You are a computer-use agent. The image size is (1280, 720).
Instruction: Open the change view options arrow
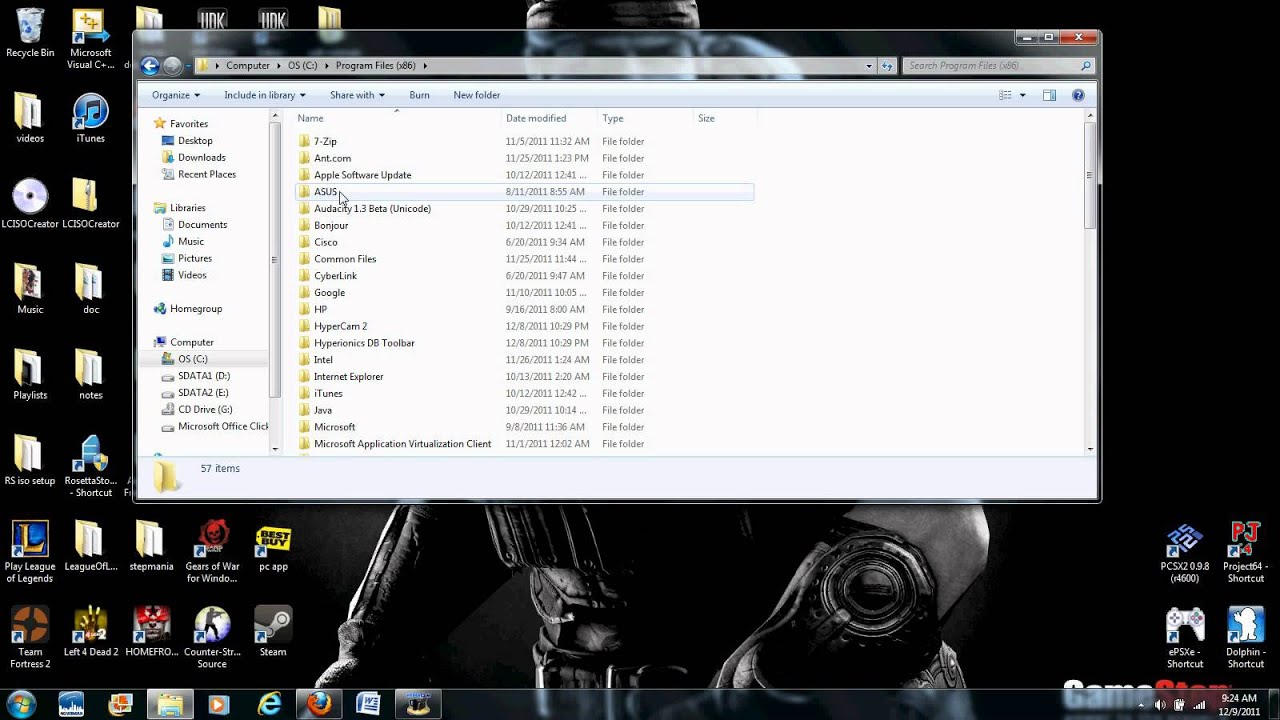coord(1022,95)
